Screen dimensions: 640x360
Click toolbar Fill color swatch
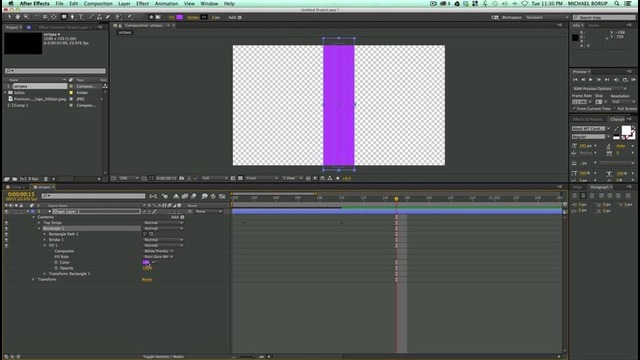(x=180, y=17)
